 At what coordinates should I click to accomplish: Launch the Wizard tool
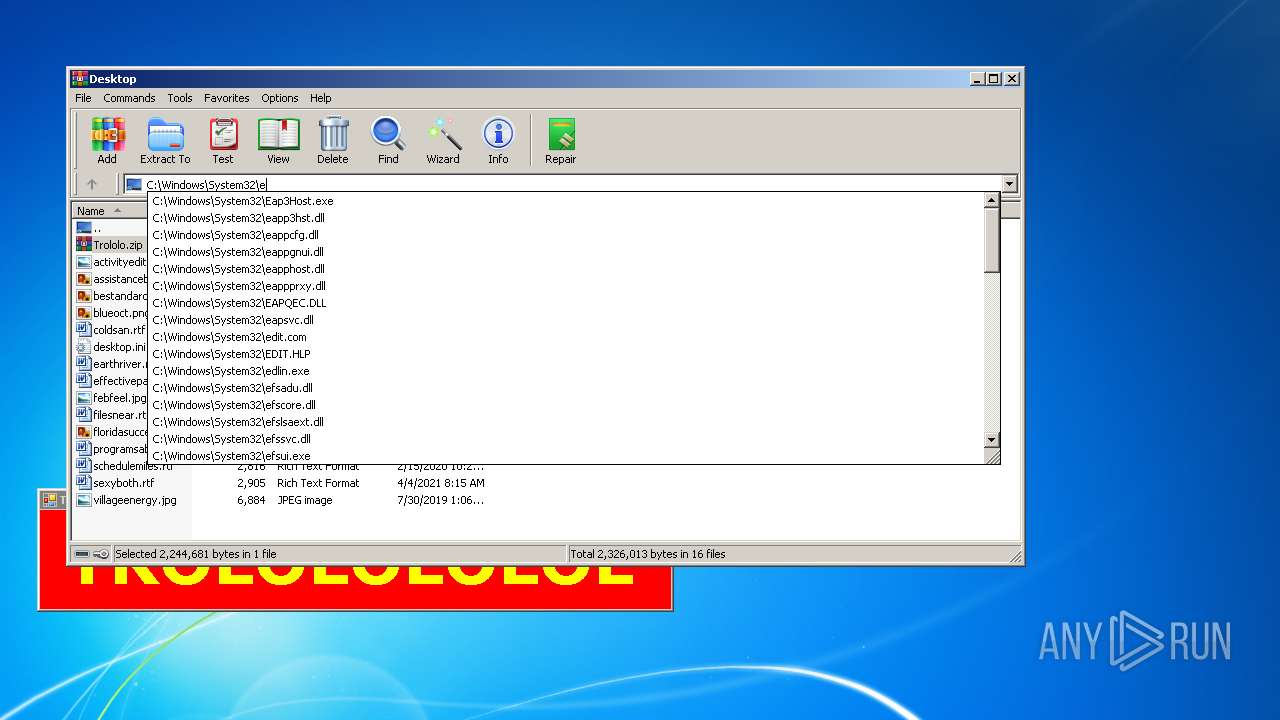pos(443,140)
